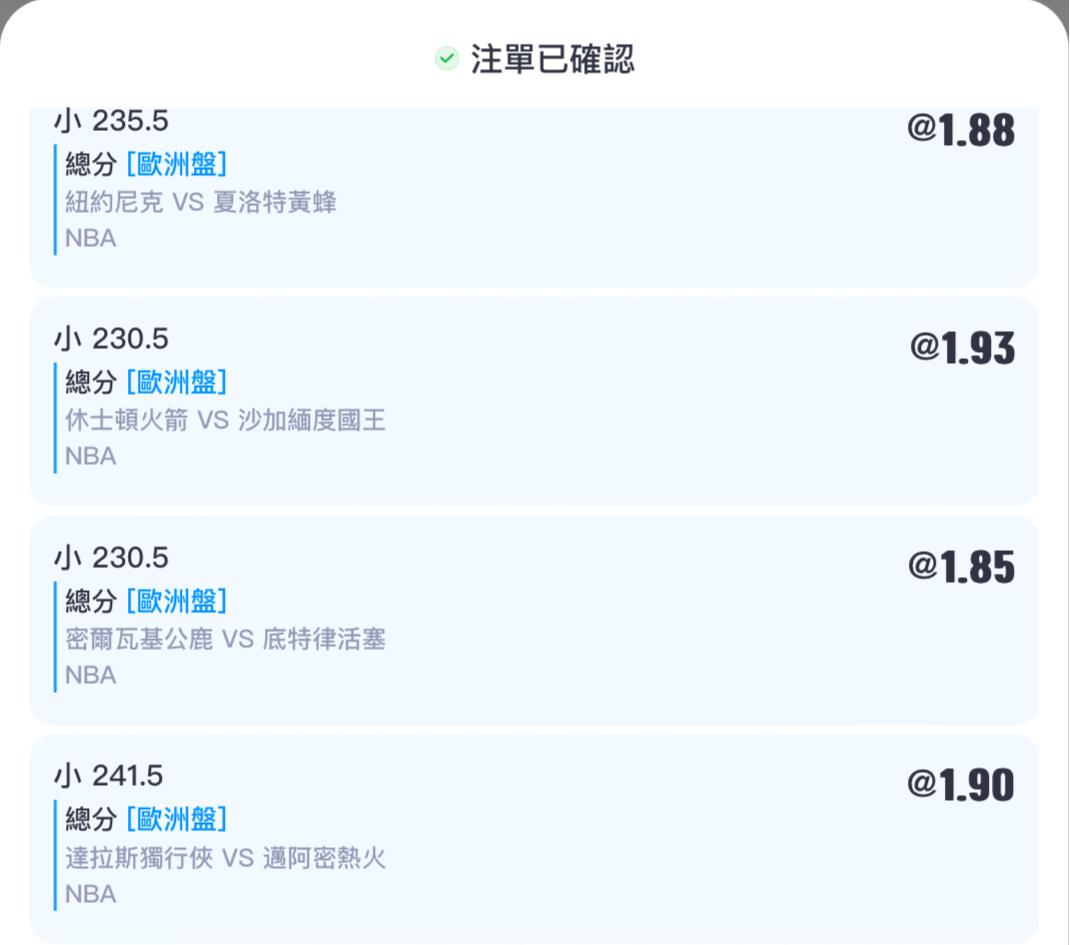Open the 休士頓火箭 VS 沙加緬度國王 match
The height and width of the screenshot is (945, 1070).
[225, 420]
